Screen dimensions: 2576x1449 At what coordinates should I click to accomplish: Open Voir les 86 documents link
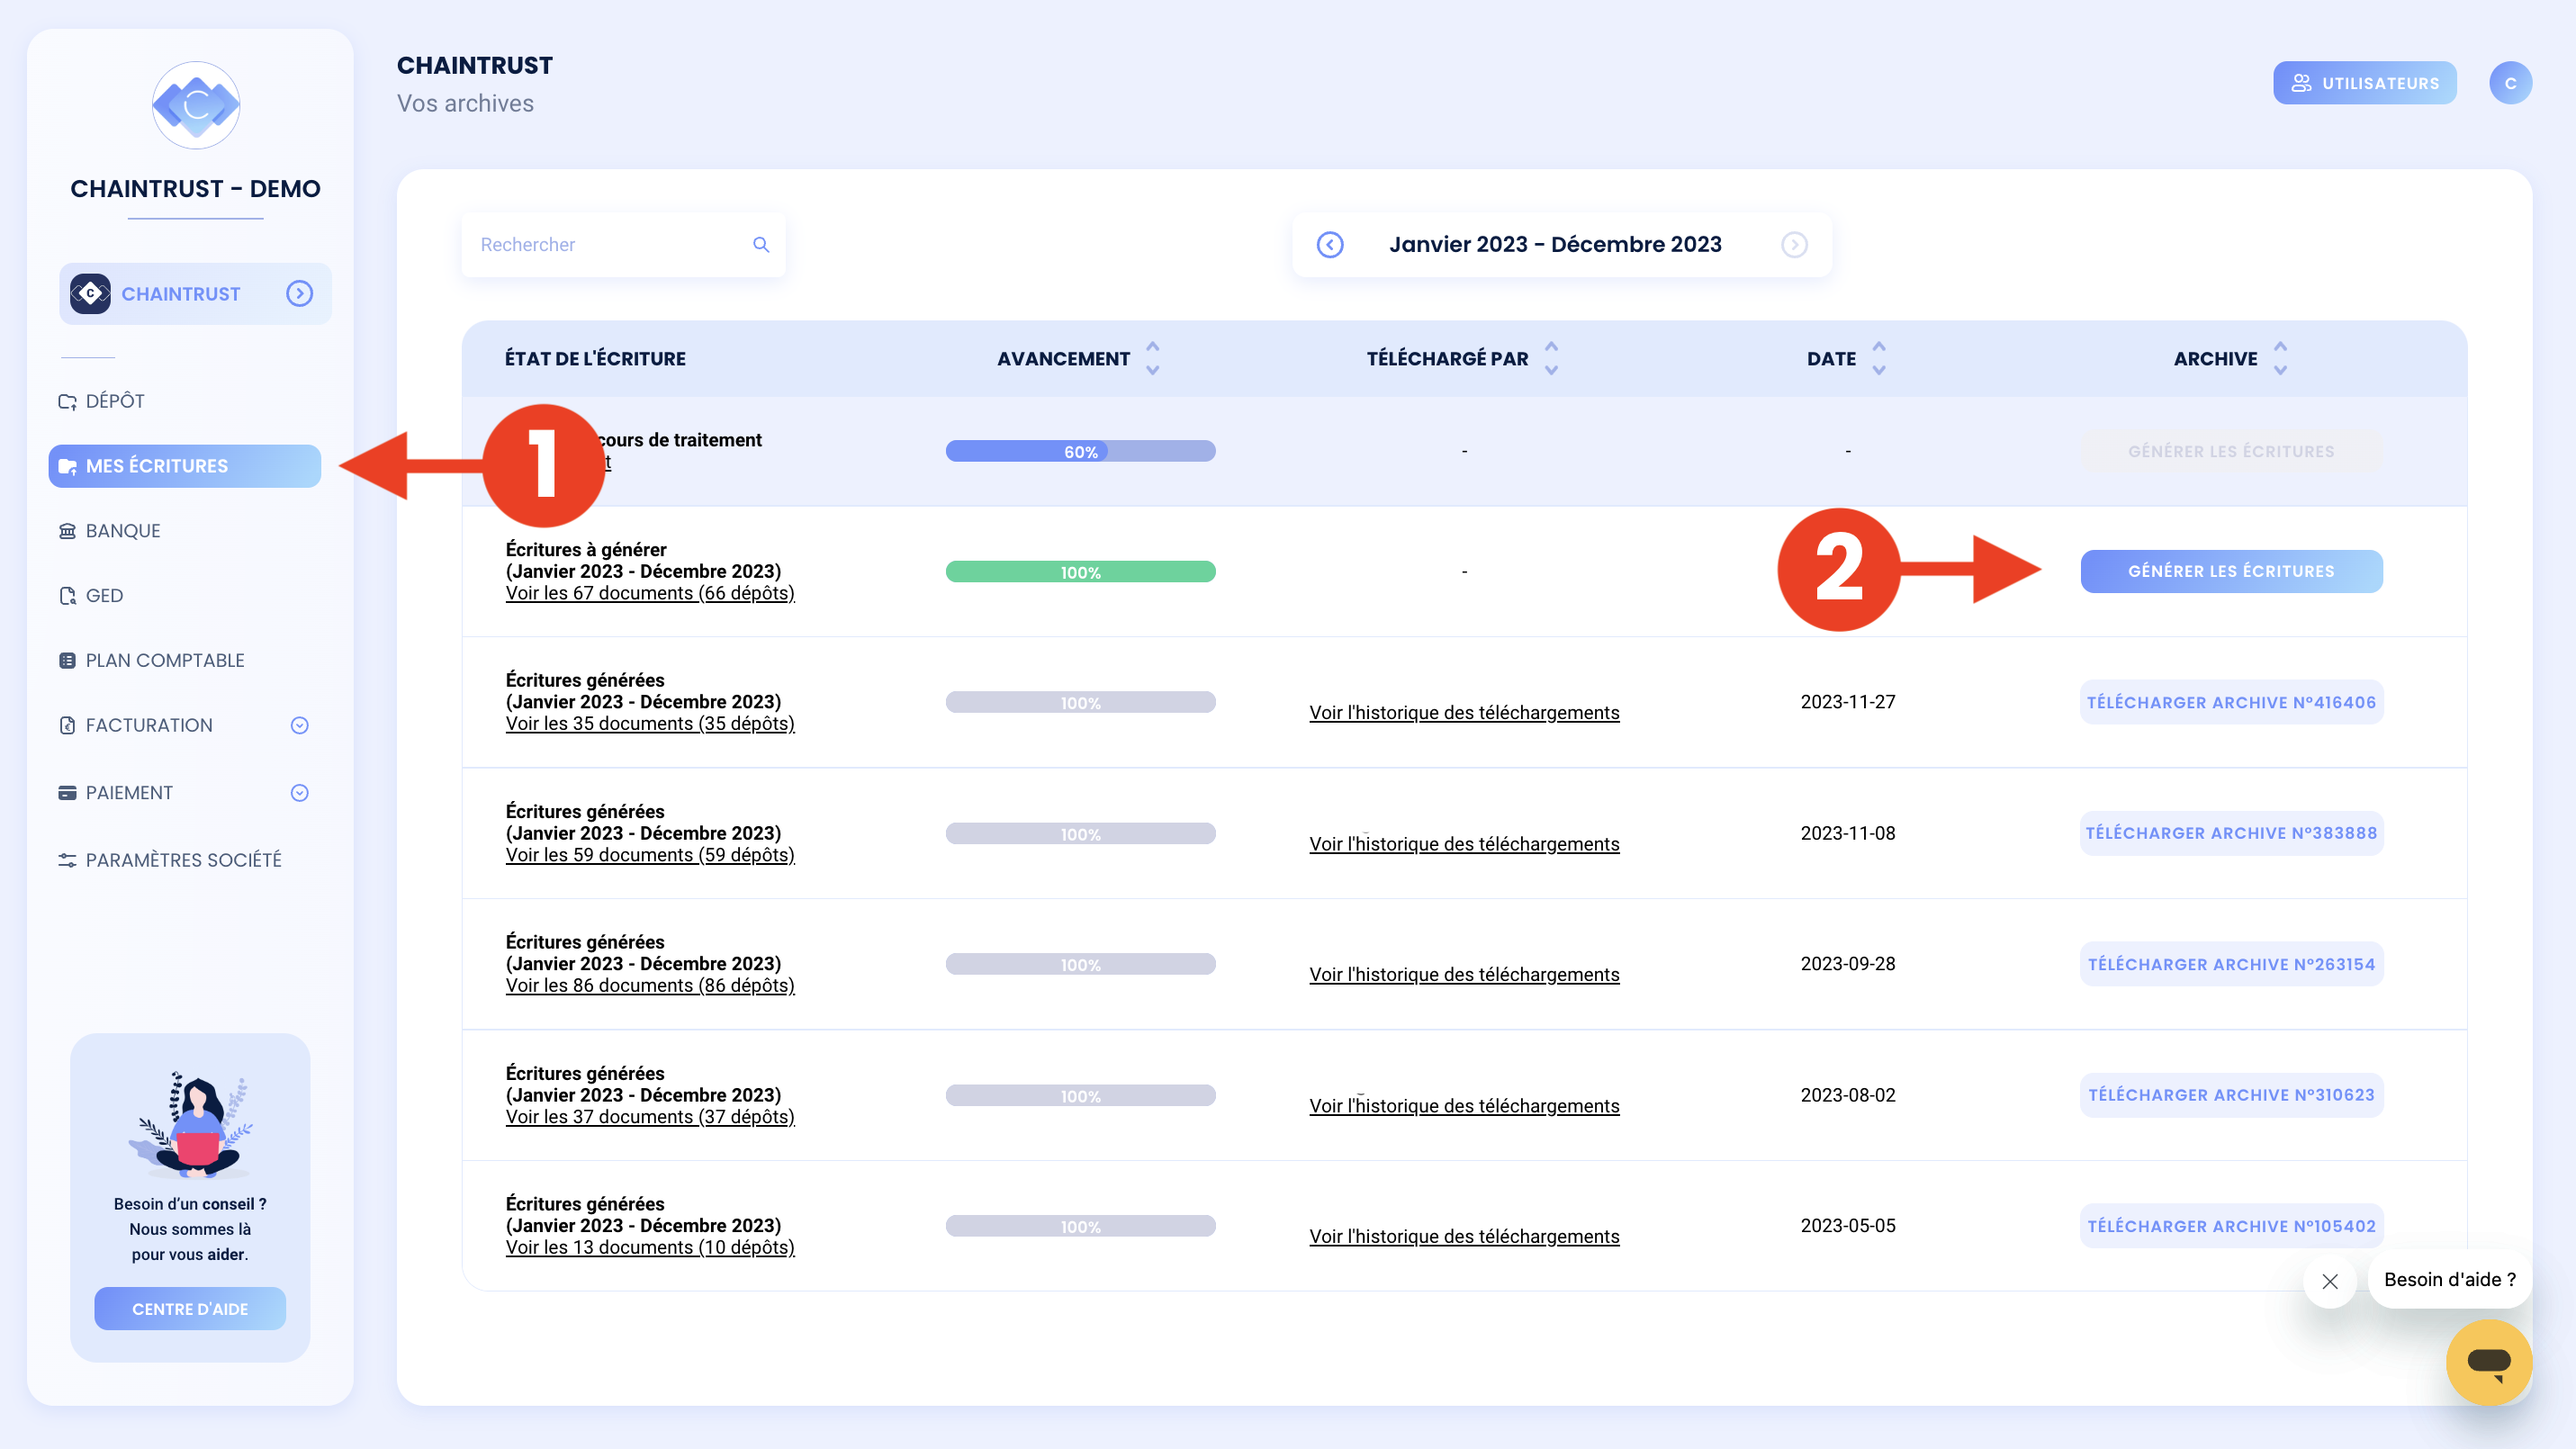pos(650,986)
